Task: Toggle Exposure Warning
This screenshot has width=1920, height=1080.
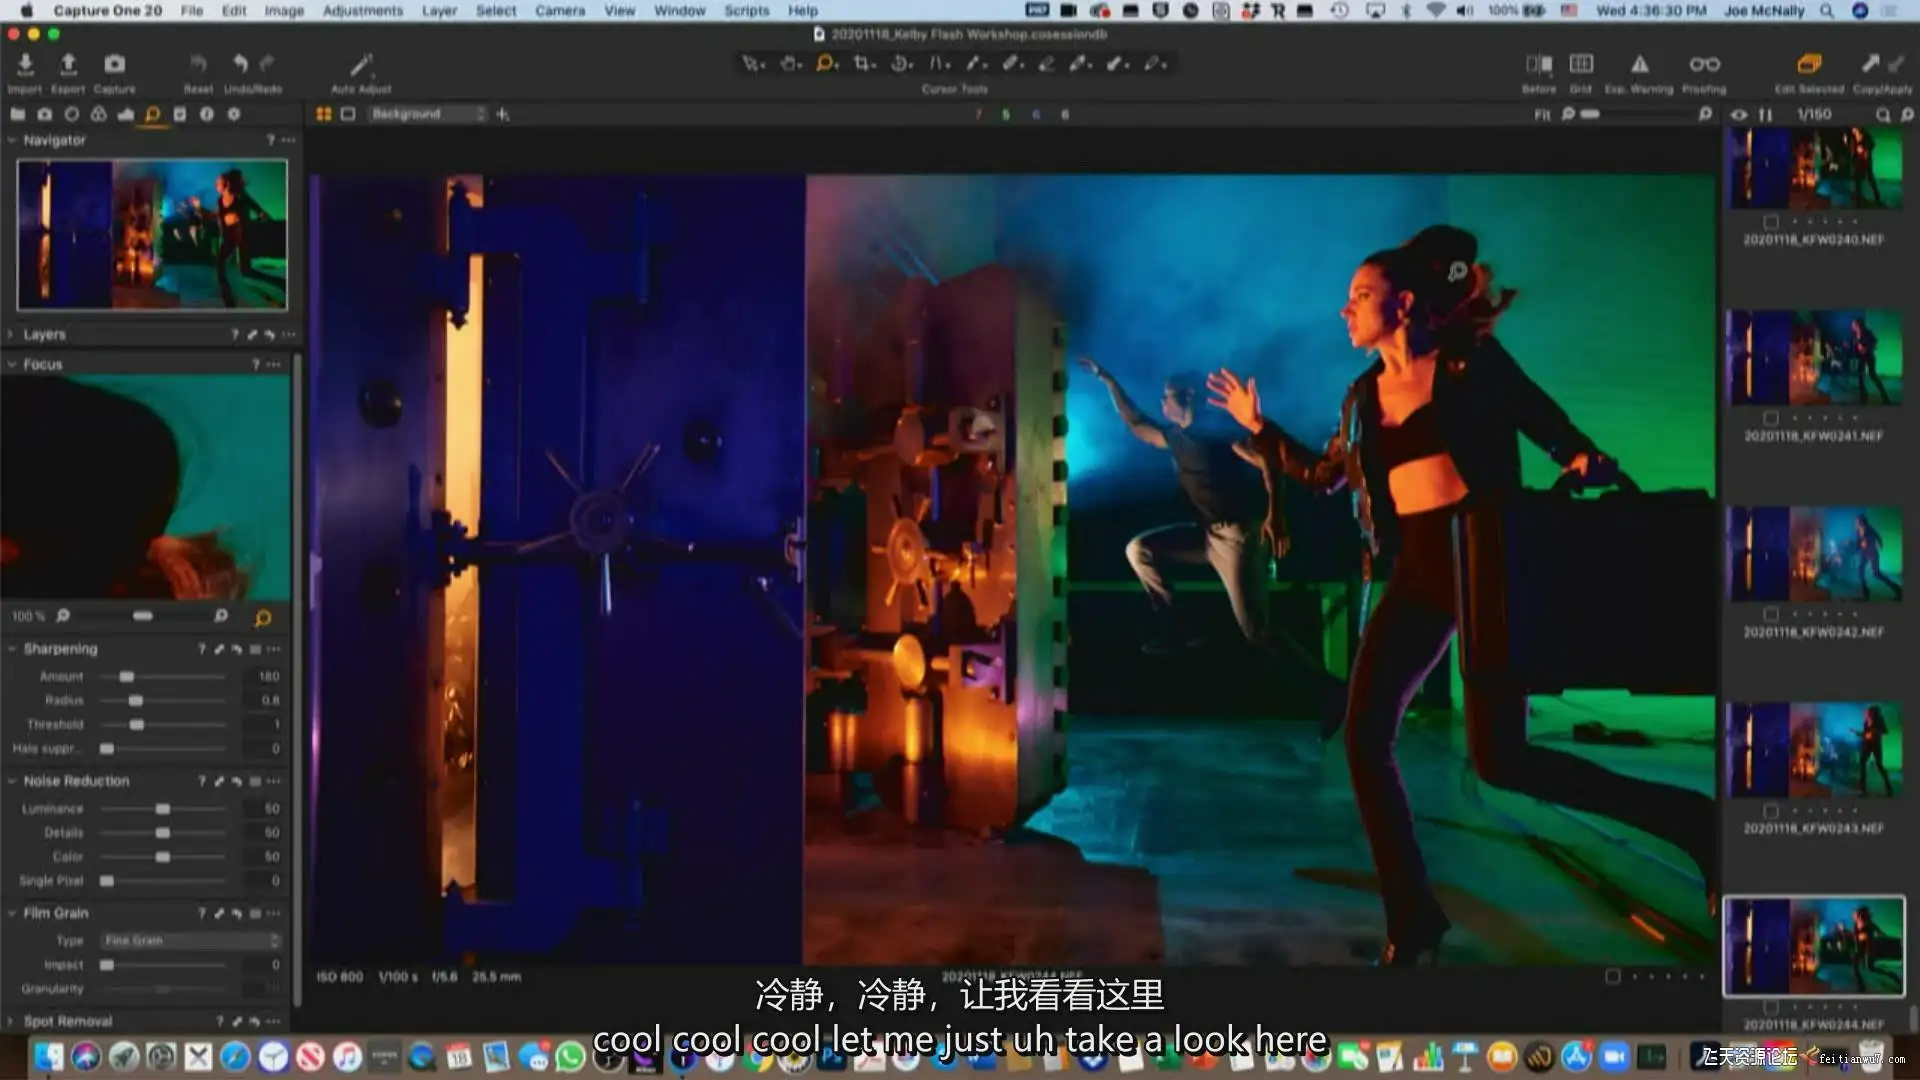Action: point(1640,64)
